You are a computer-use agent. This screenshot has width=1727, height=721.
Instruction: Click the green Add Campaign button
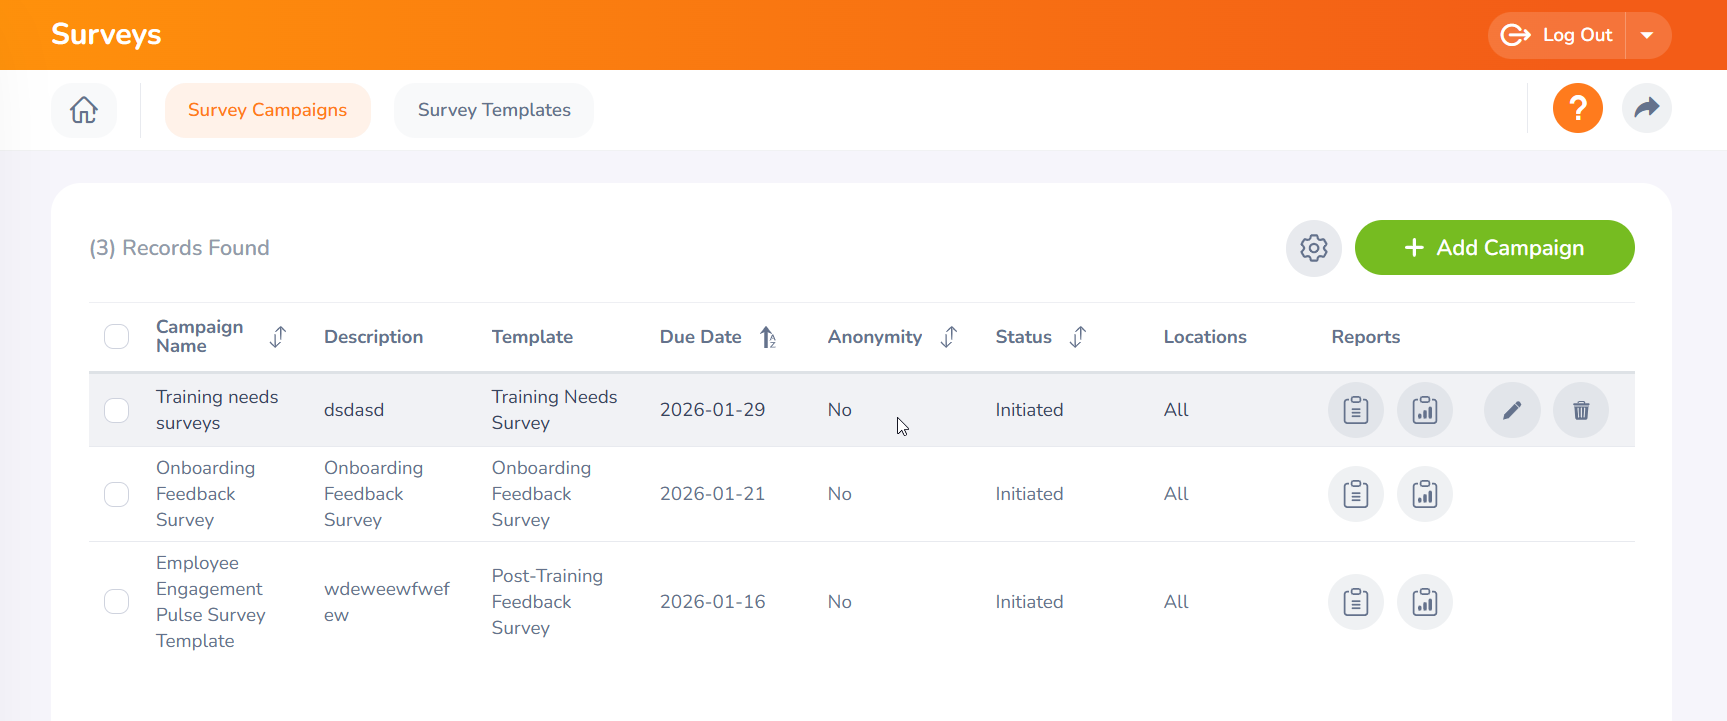1494,248
